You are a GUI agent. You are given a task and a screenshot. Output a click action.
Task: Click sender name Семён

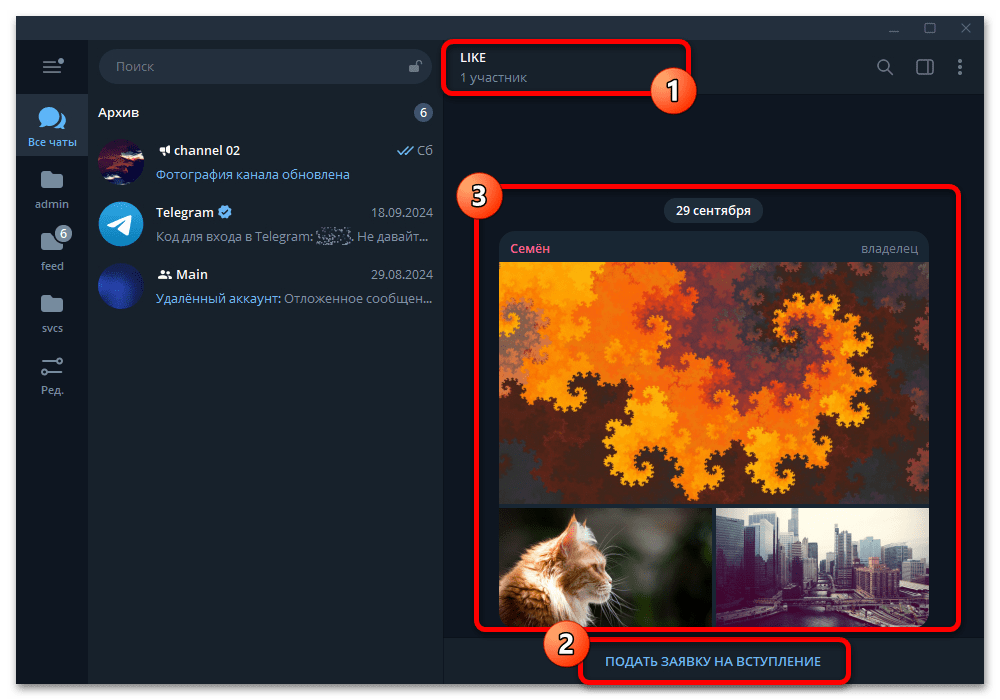click(530, 249)
